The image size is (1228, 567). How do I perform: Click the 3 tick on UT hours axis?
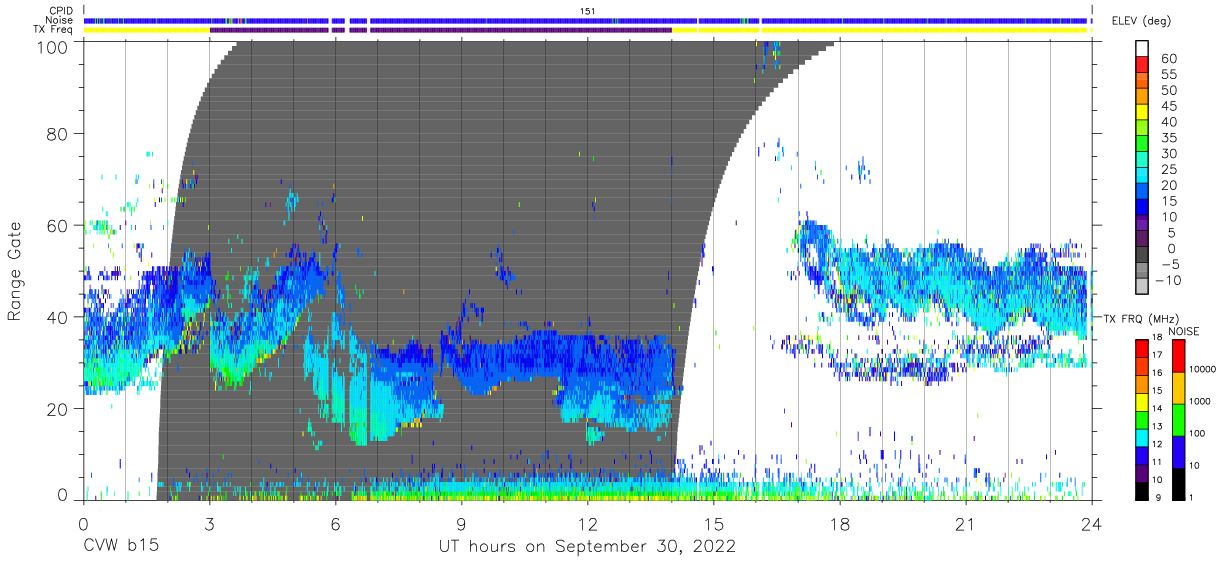[x=209, y=523]
